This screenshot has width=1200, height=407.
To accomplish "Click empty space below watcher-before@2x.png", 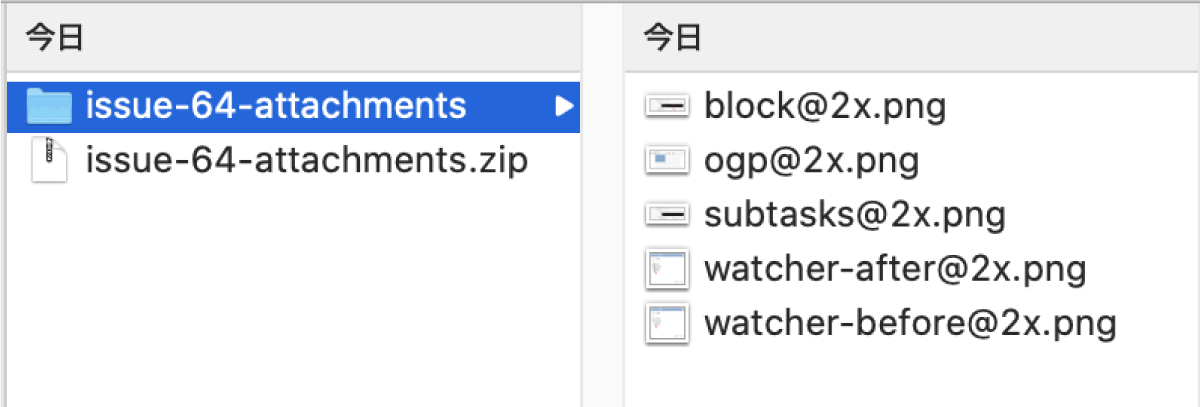I will 912,379.
